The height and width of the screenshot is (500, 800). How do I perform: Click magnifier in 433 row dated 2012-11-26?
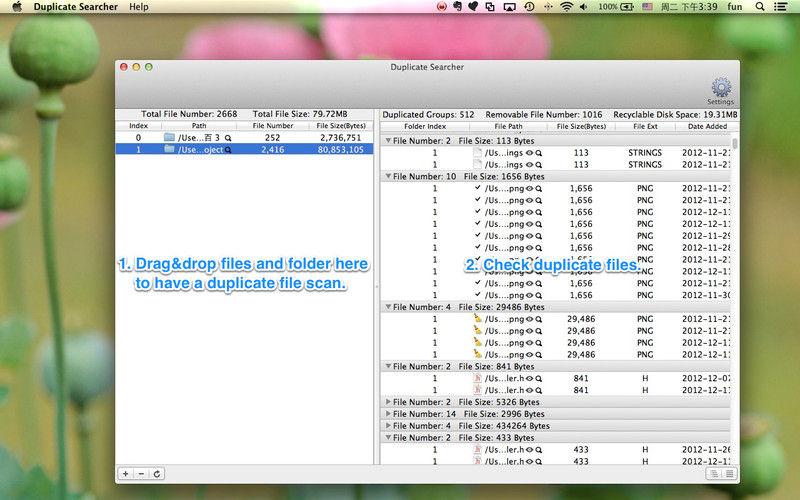[x=539, y=450]
